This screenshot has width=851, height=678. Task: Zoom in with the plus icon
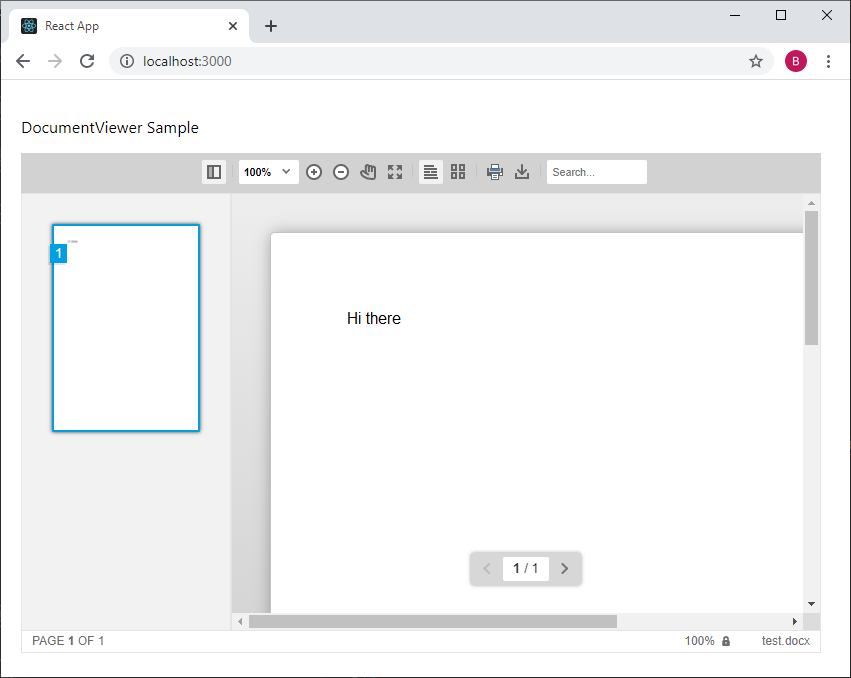[x=314, y=172]
